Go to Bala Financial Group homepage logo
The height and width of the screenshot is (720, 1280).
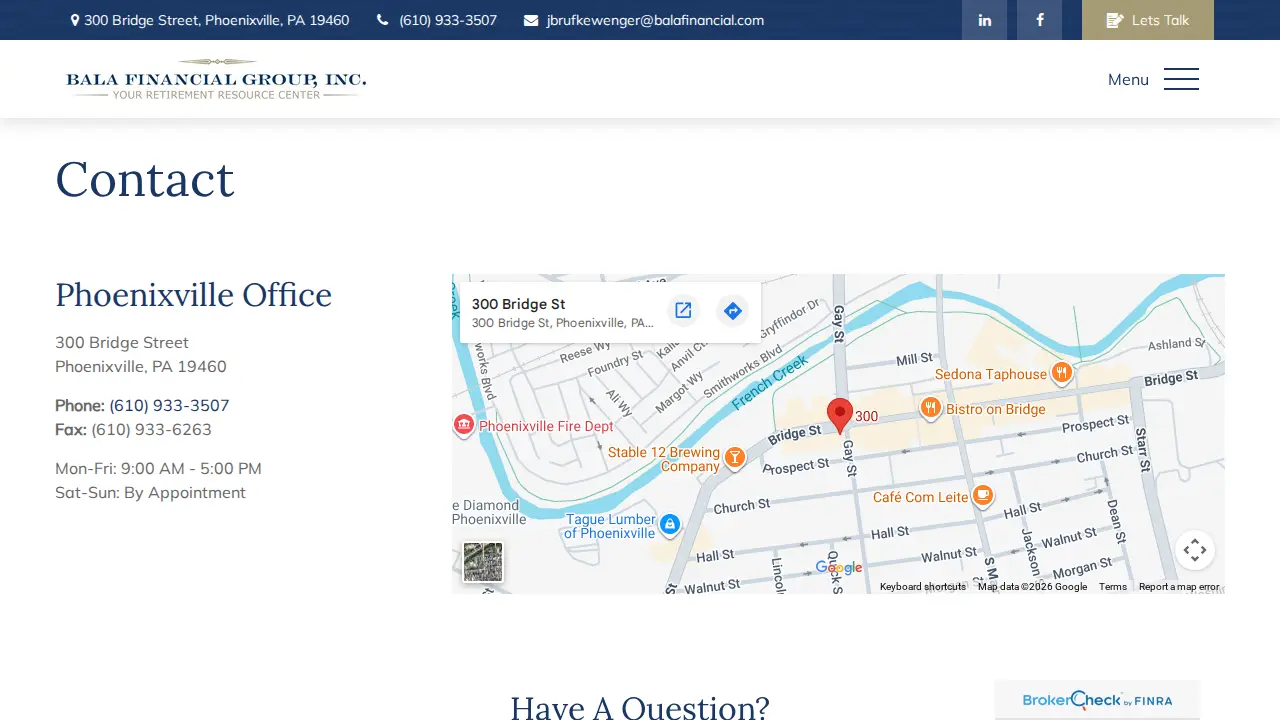(216, 79)
